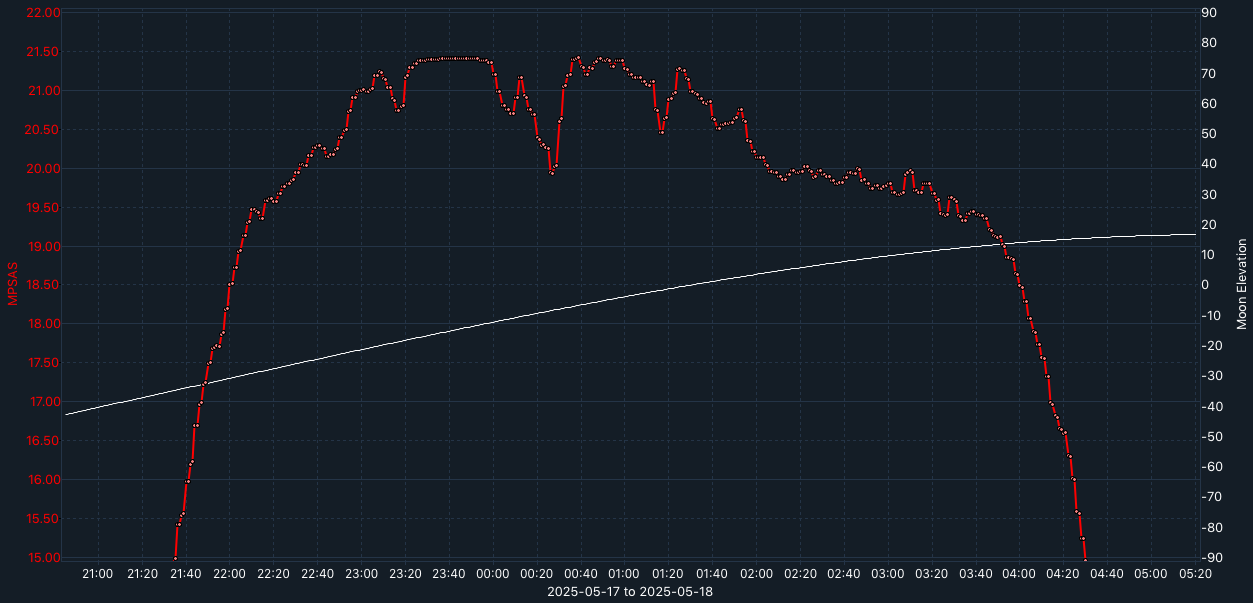Click the date range label 2025-05-17 to 2025-05-18
Screen dimensions: 1253x603
click(630, 592)
